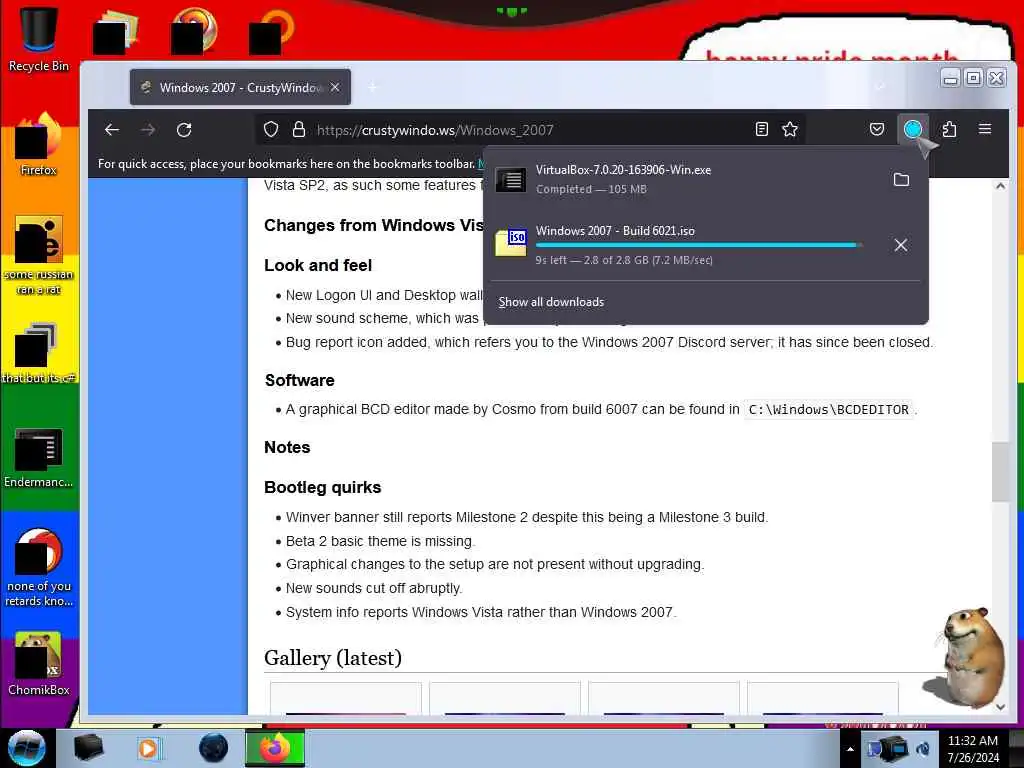Open the Start menu orb

[x=27, y=748]
